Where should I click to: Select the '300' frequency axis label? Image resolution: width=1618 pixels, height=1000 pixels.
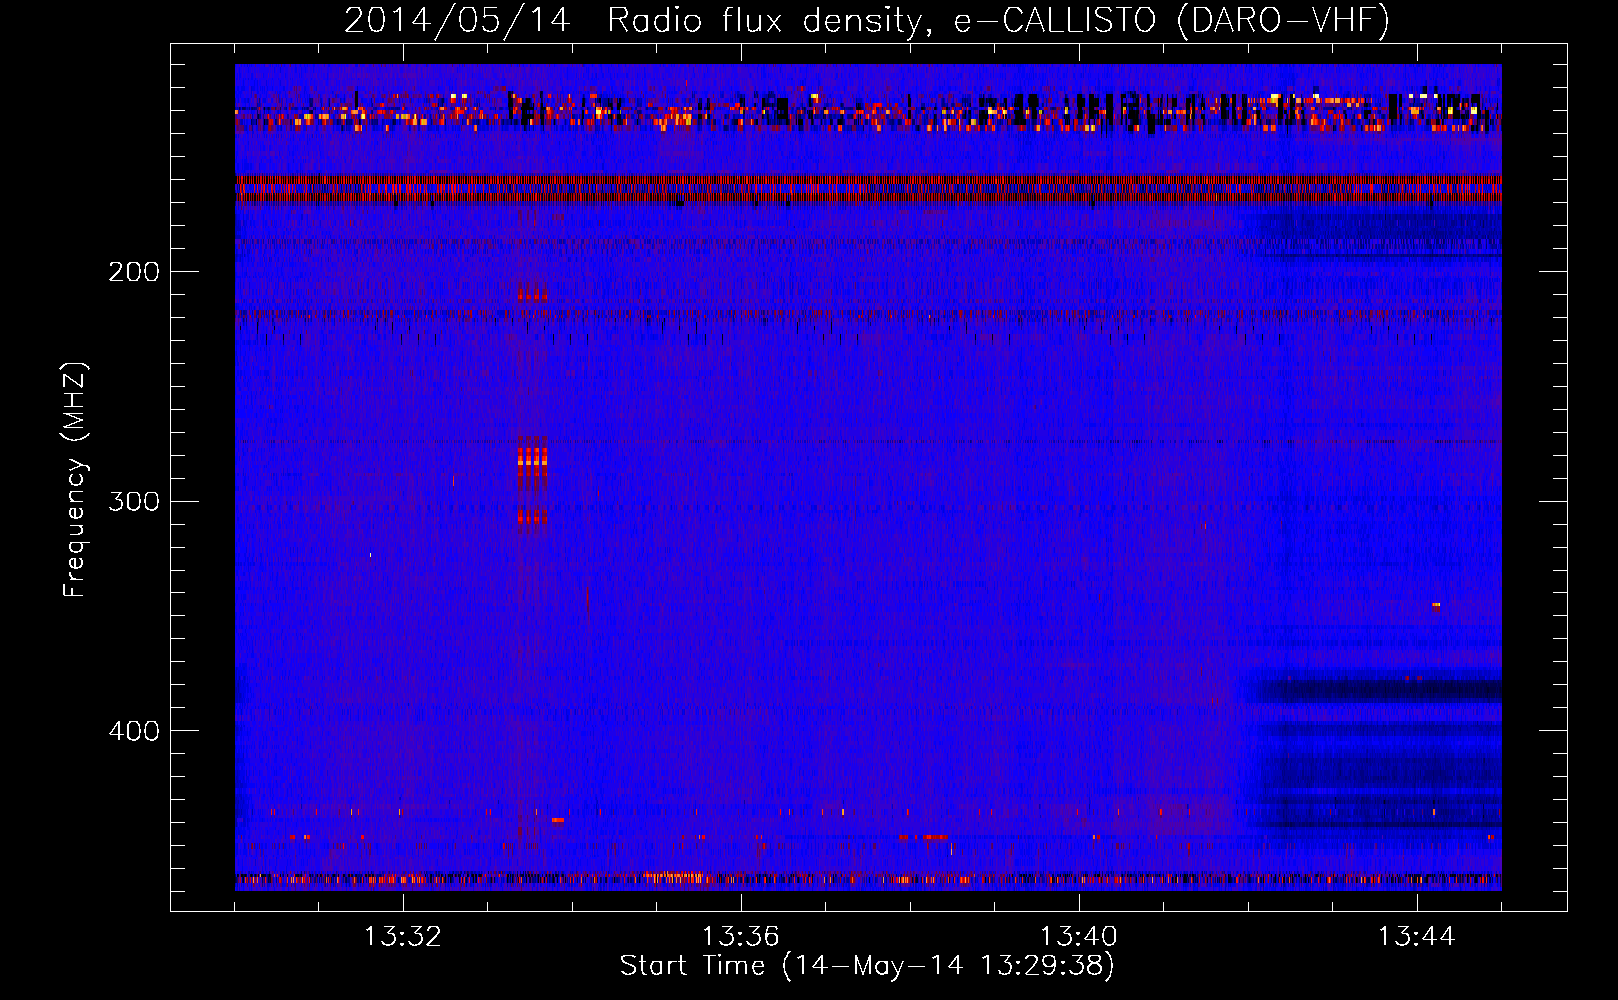134,501
